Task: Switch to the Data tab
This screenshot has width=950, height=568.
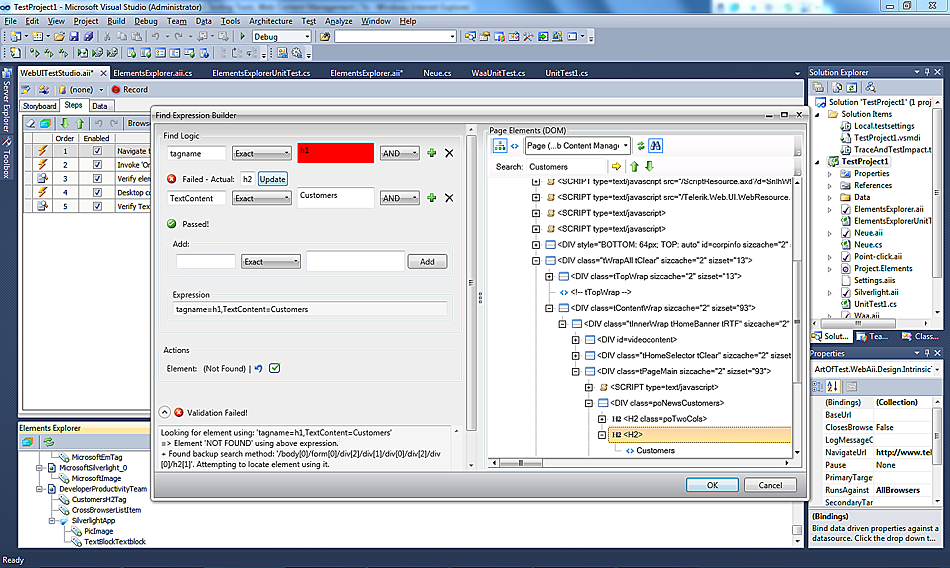Action: [100, 106]
